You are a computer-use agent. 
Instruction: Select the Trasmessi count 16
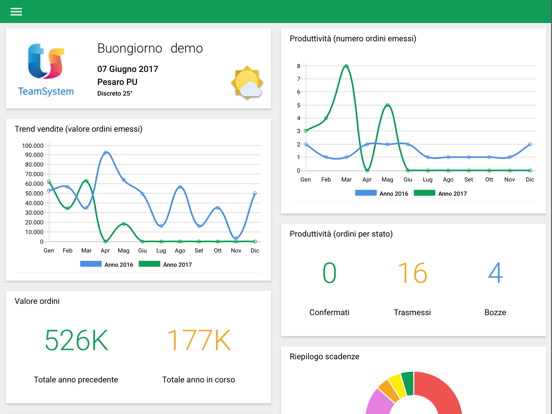413,273
